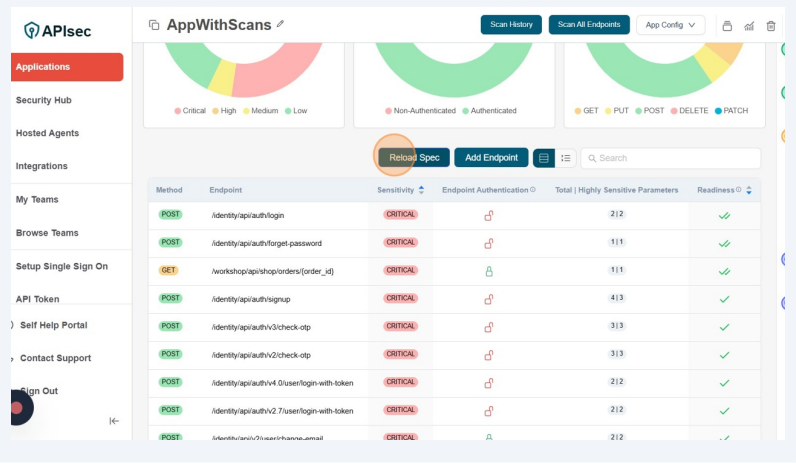Click the endpoint Search field
This screenshot has height=468, width=796.
pos(671,158)
